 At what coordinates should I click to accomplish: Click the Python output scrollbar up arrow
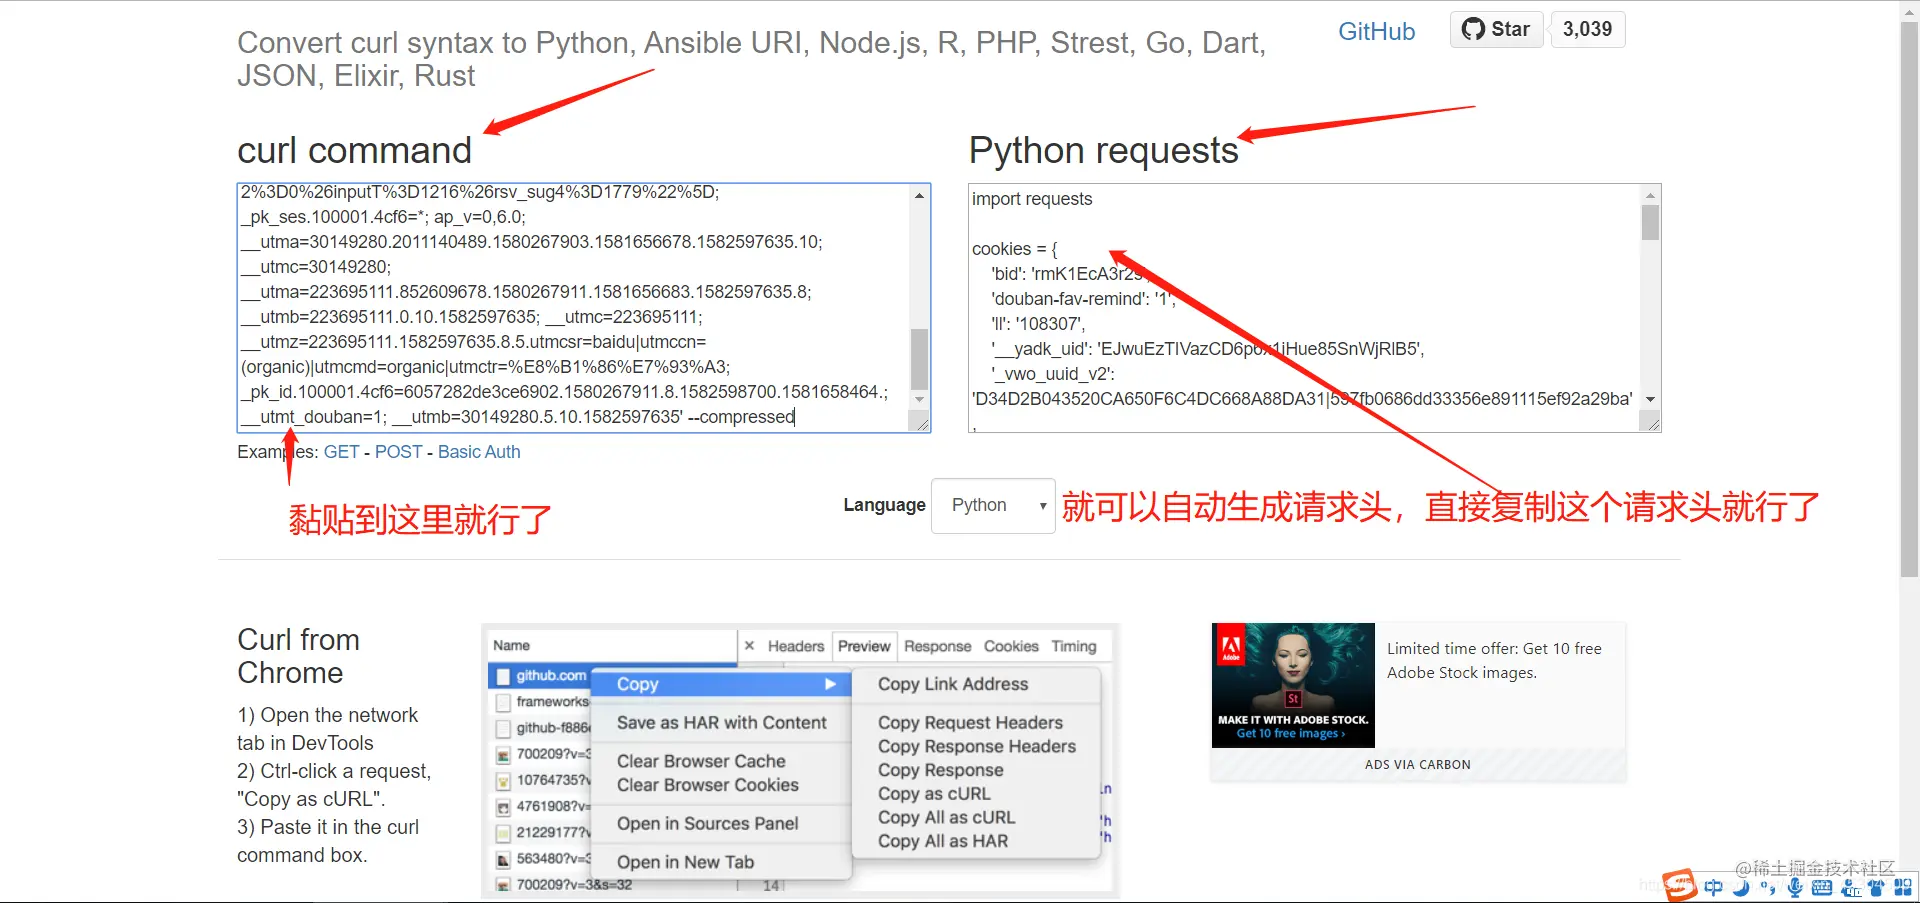pos(1650,195)
